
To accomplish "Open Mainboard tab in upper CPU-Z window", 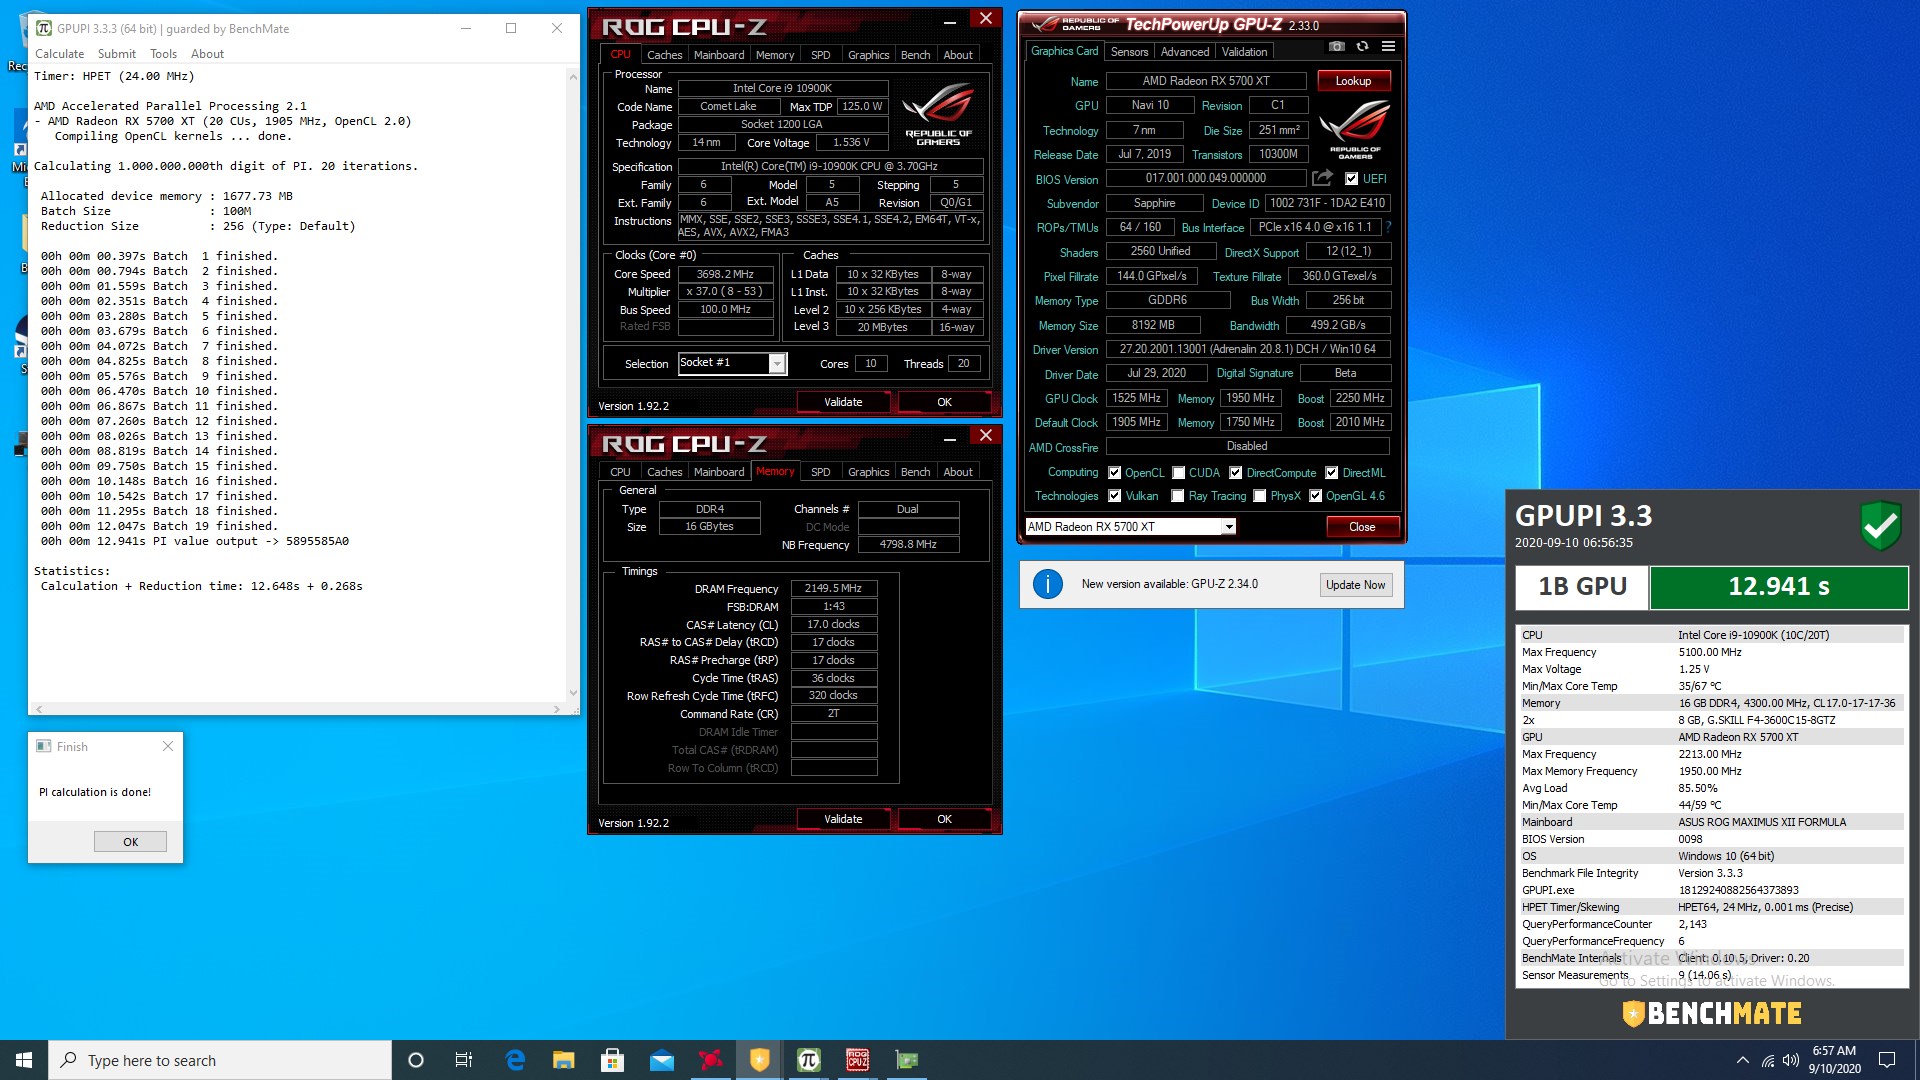I will tap(719, 55).
